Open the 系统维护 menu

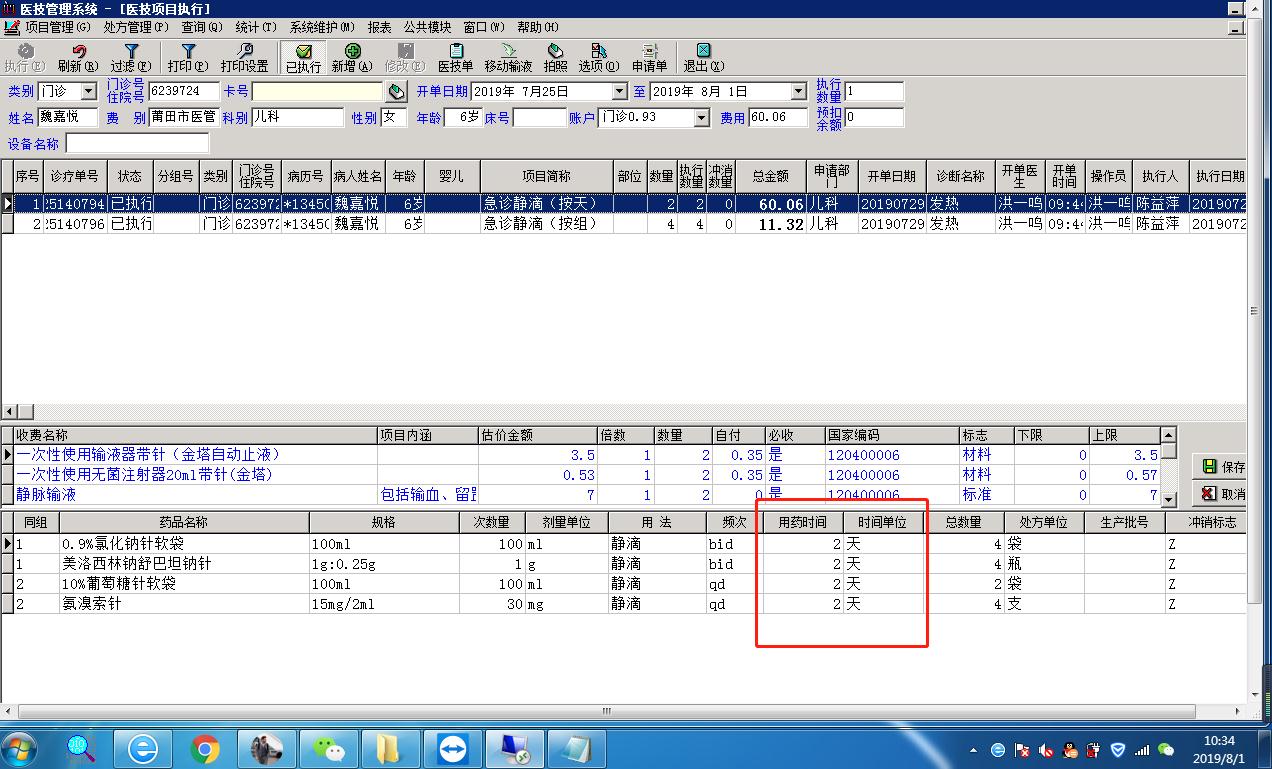(x=321, y=27)
